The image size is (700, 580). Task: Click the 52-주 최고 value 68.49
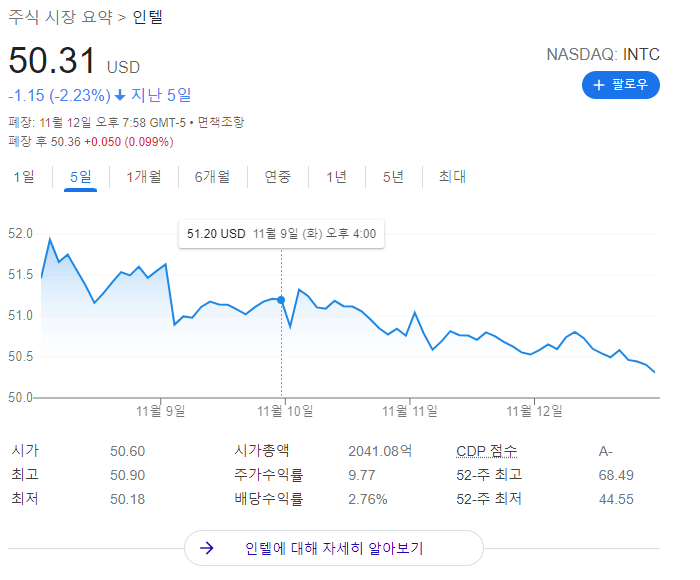616,475
